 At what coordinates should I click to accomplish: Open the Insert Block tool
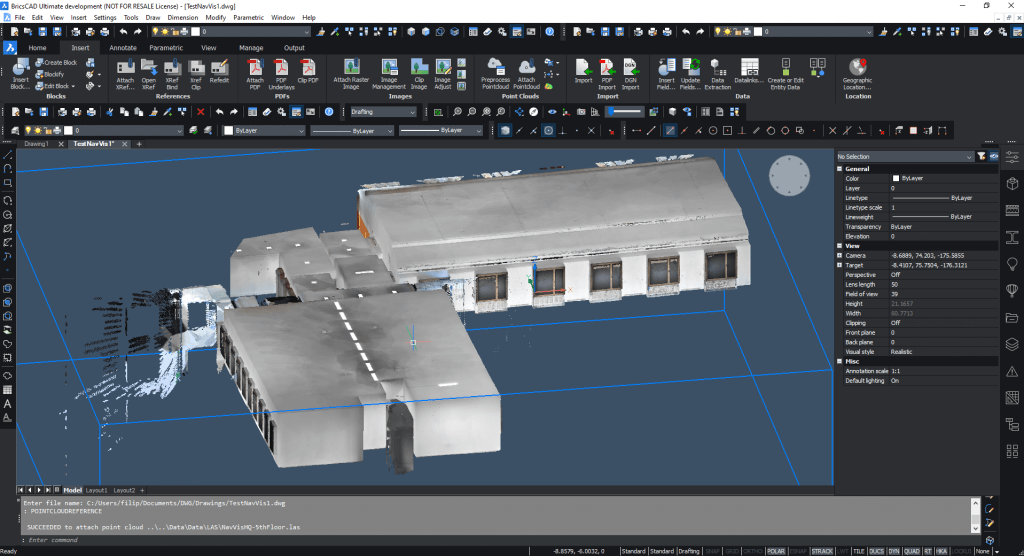[20, 73]
